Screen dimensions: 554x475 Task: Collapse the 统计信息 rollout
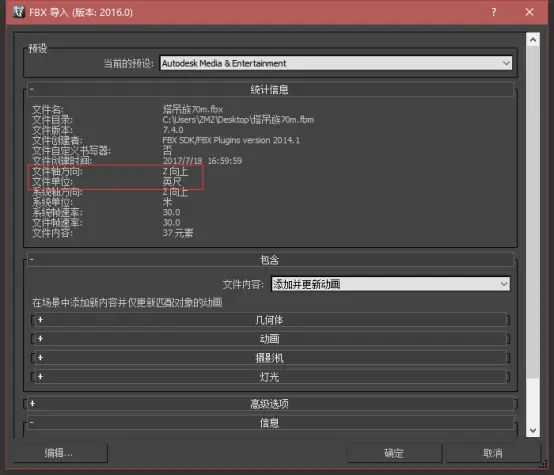[270, 89]
